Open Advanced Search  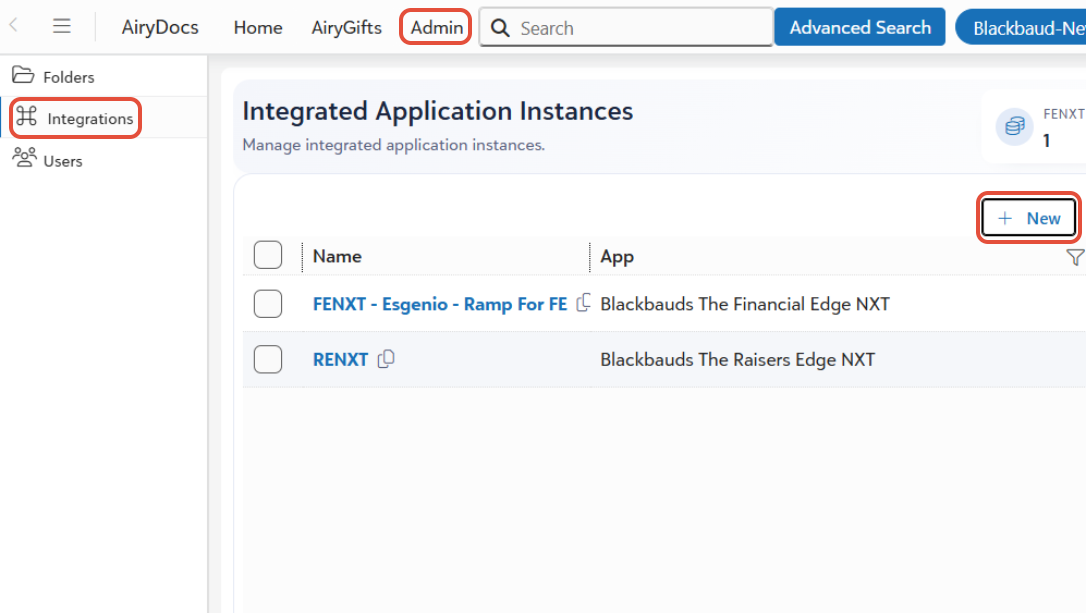click(860, 28)
